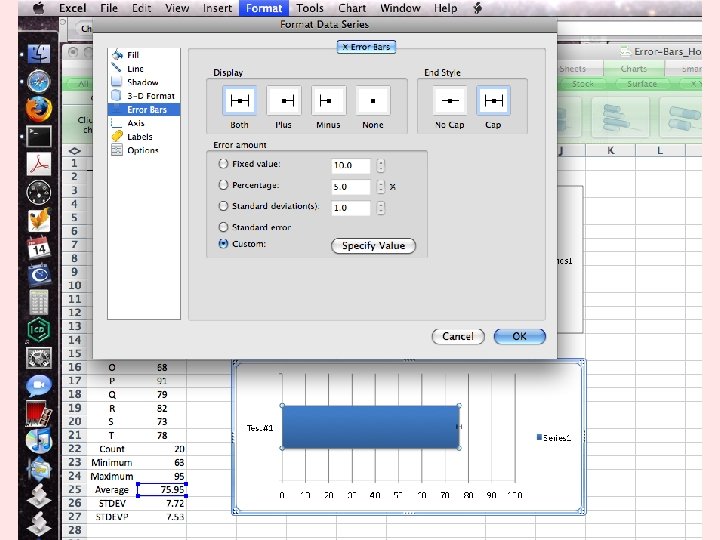
Task: Switch to Charts tab in Excel ribbon
Action: point(634,69)
